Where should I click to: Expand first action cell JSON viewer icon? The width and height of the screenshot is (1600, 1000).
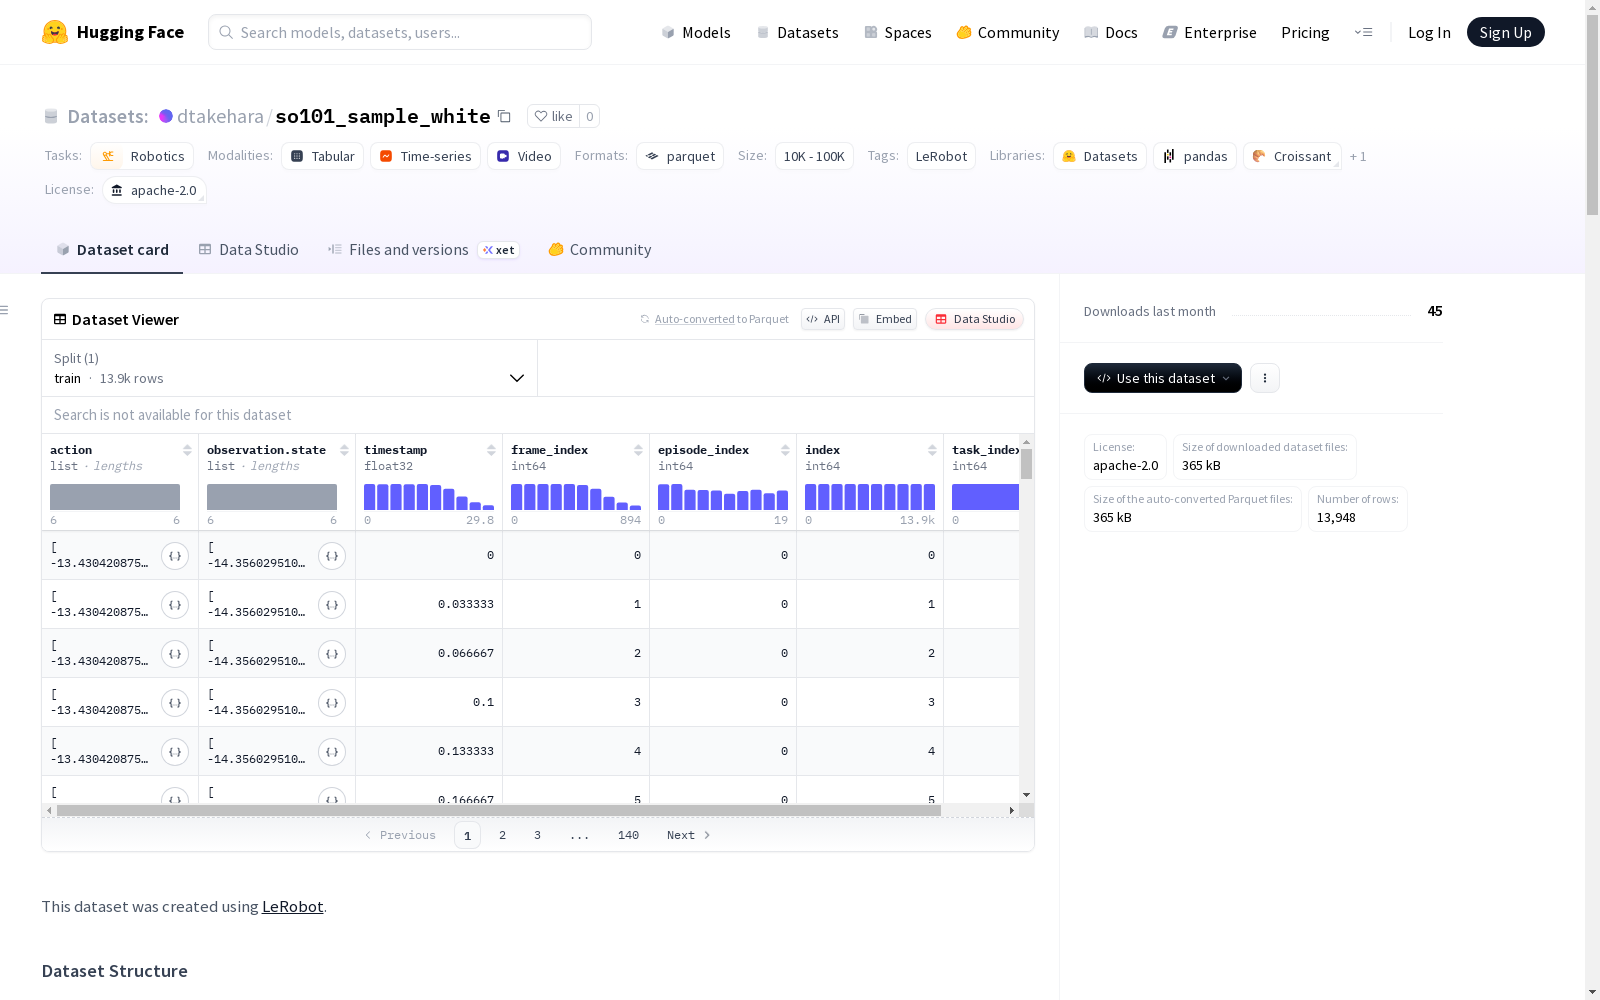[x=175, y=556]
